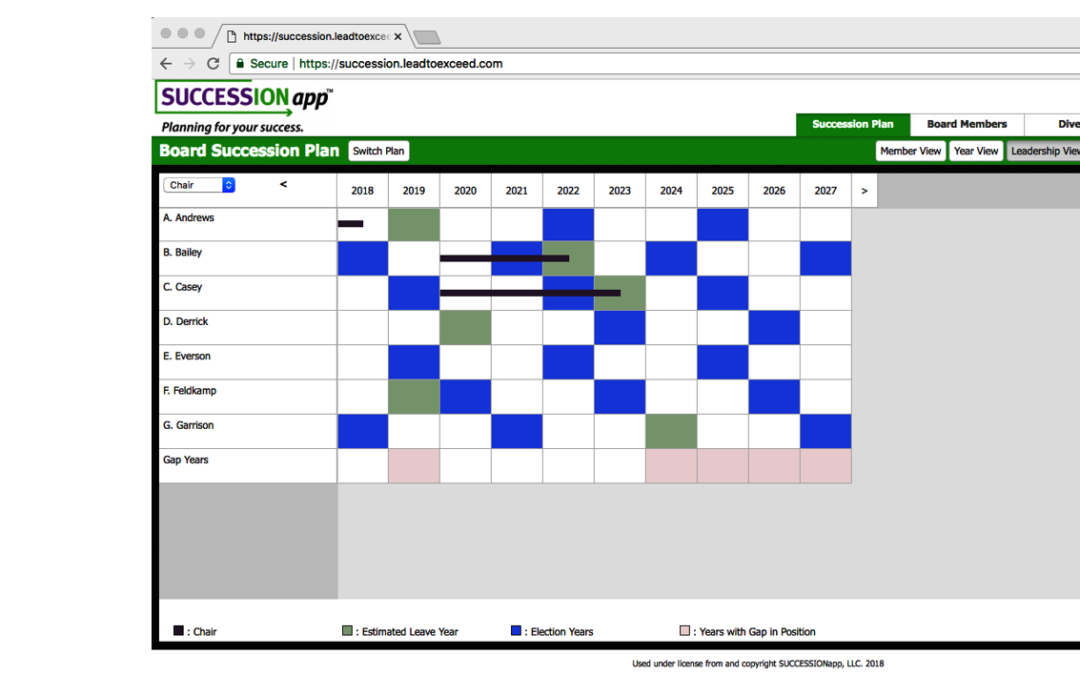Select the 2021 column header
The height and width of the screenshot is (675, 1080).
click(517, 191)
